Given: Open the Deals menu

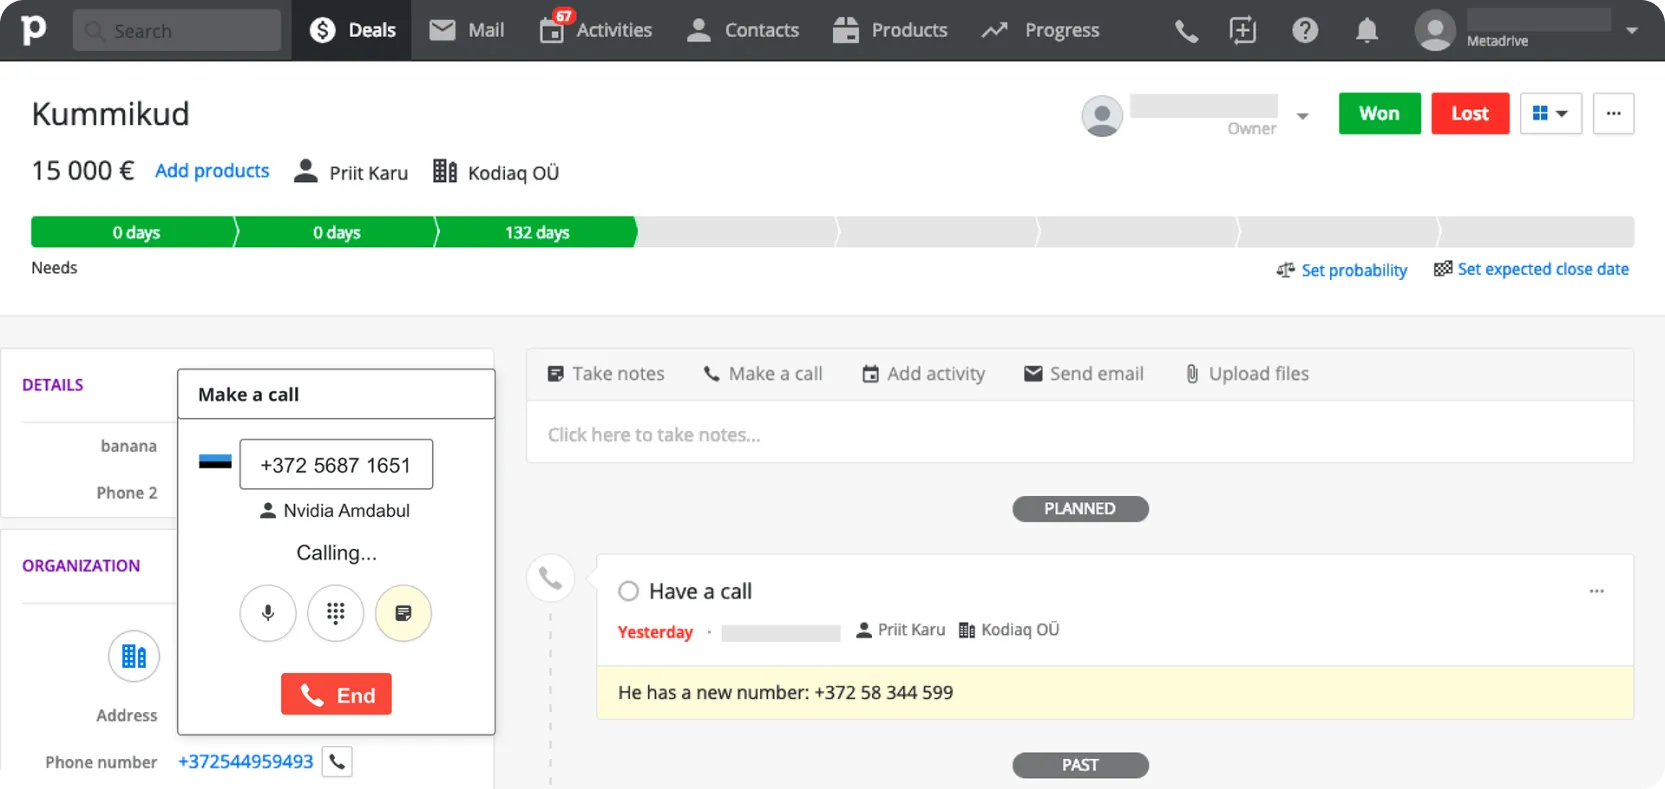Looking at the screenshot, I should click(352, 30).
